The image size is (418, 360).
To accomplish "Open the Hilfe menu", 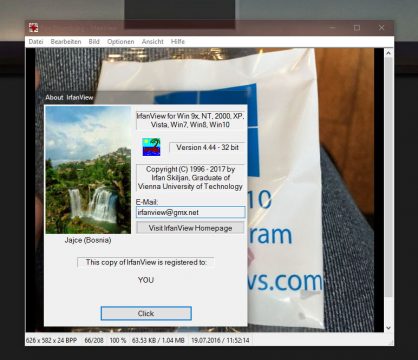I will 178,42.
